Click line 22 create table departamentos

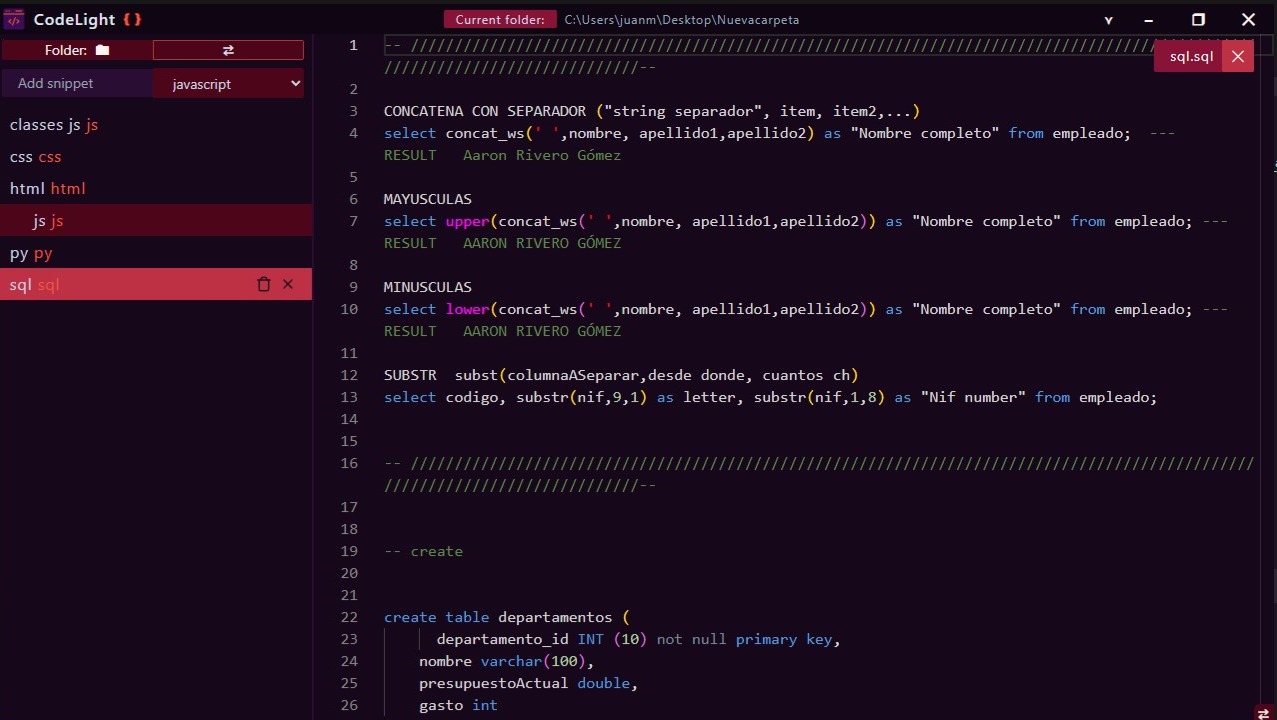tap(507, 617)
